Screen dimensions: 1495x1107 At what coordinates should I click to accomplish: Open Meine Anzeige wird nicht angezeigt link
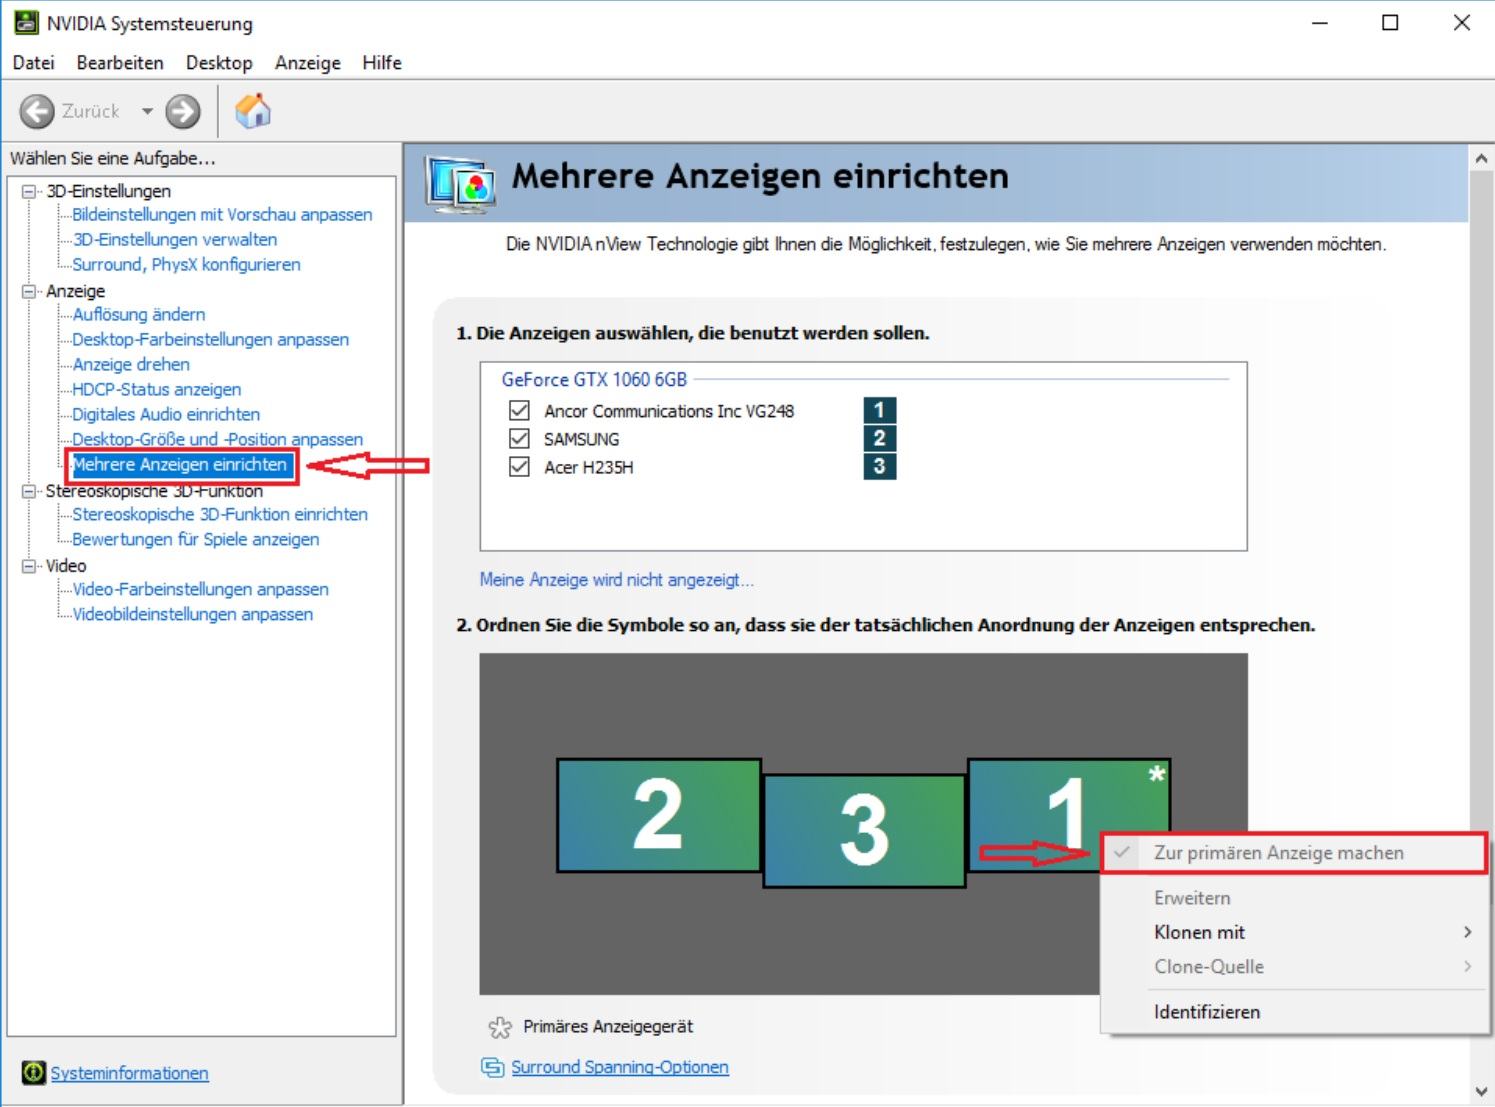[x=616, y=580]
